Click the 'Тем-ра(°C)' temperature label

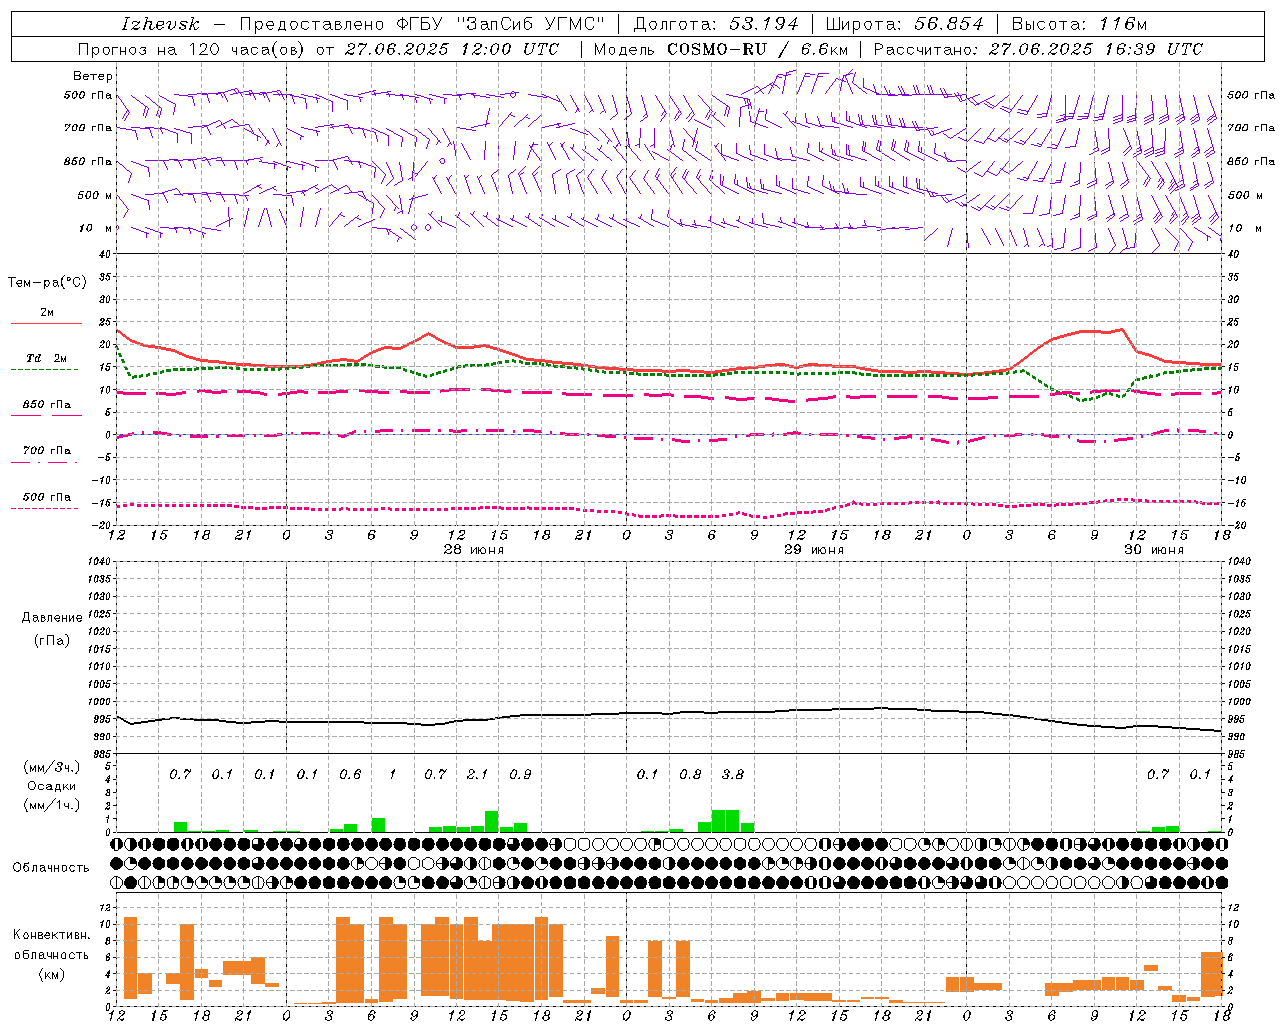pyautogui.click(x=47, y=283)
